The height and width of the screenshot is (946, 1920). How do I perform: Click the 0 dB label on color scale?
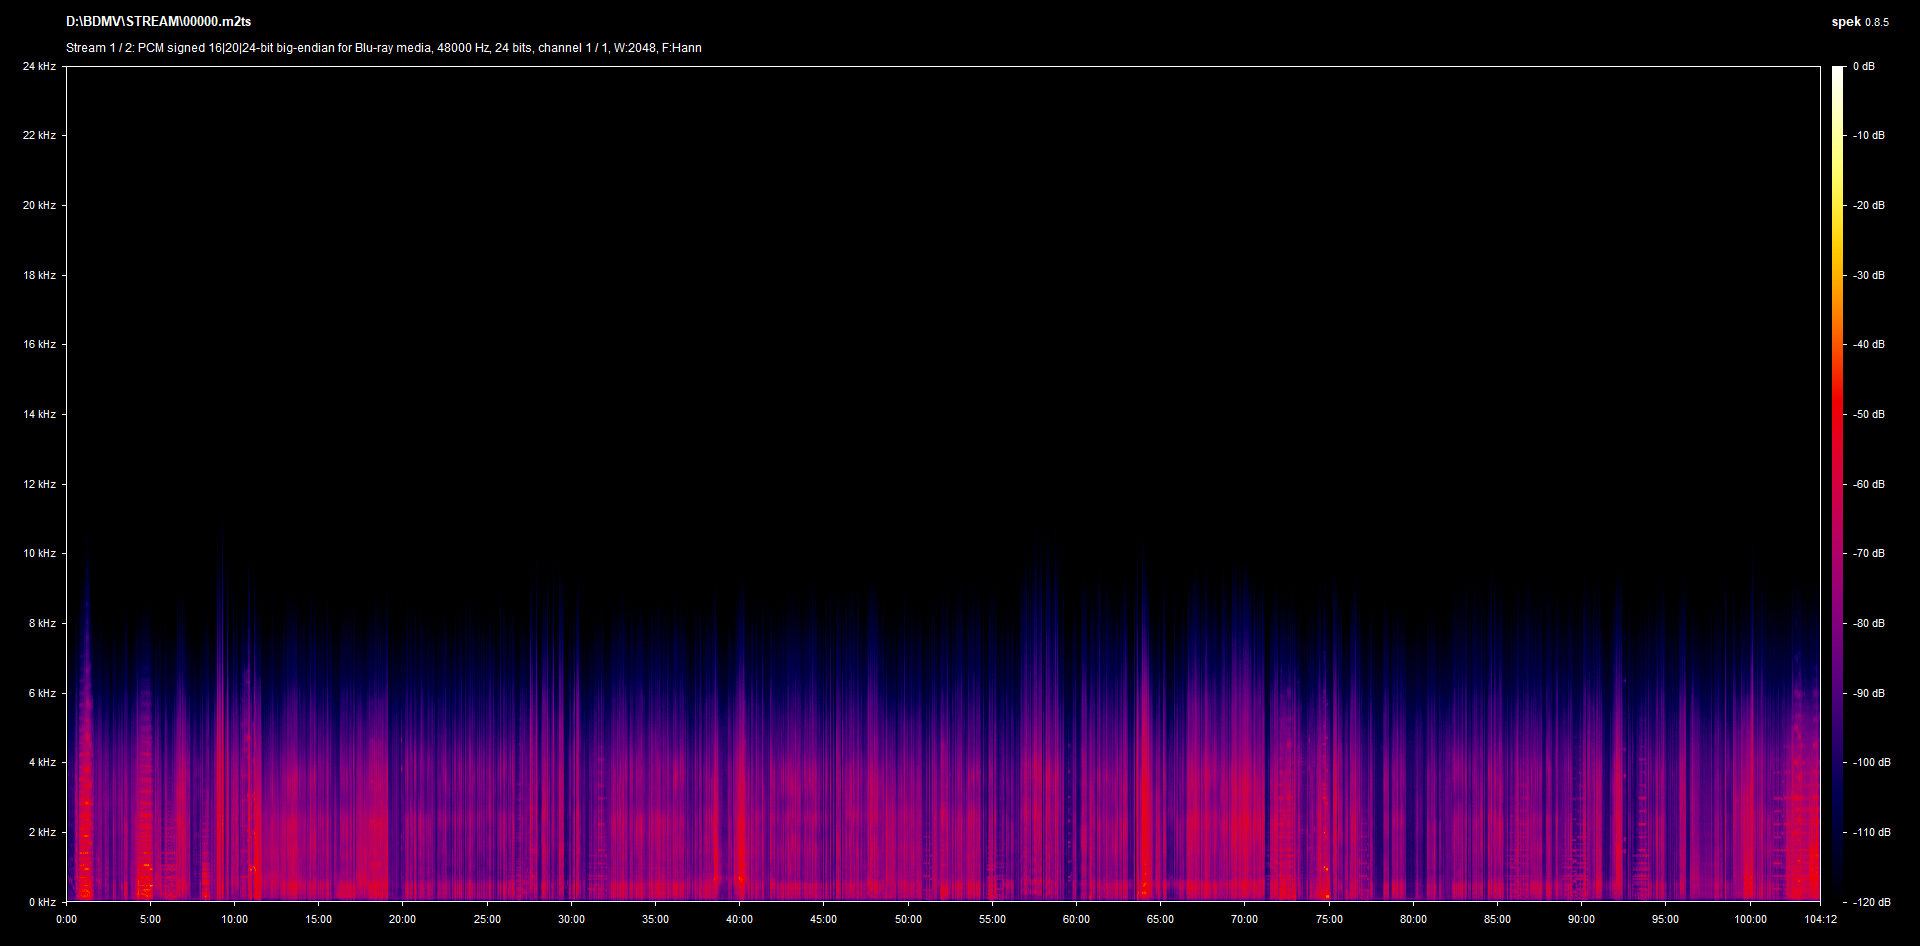[1863, 66]
